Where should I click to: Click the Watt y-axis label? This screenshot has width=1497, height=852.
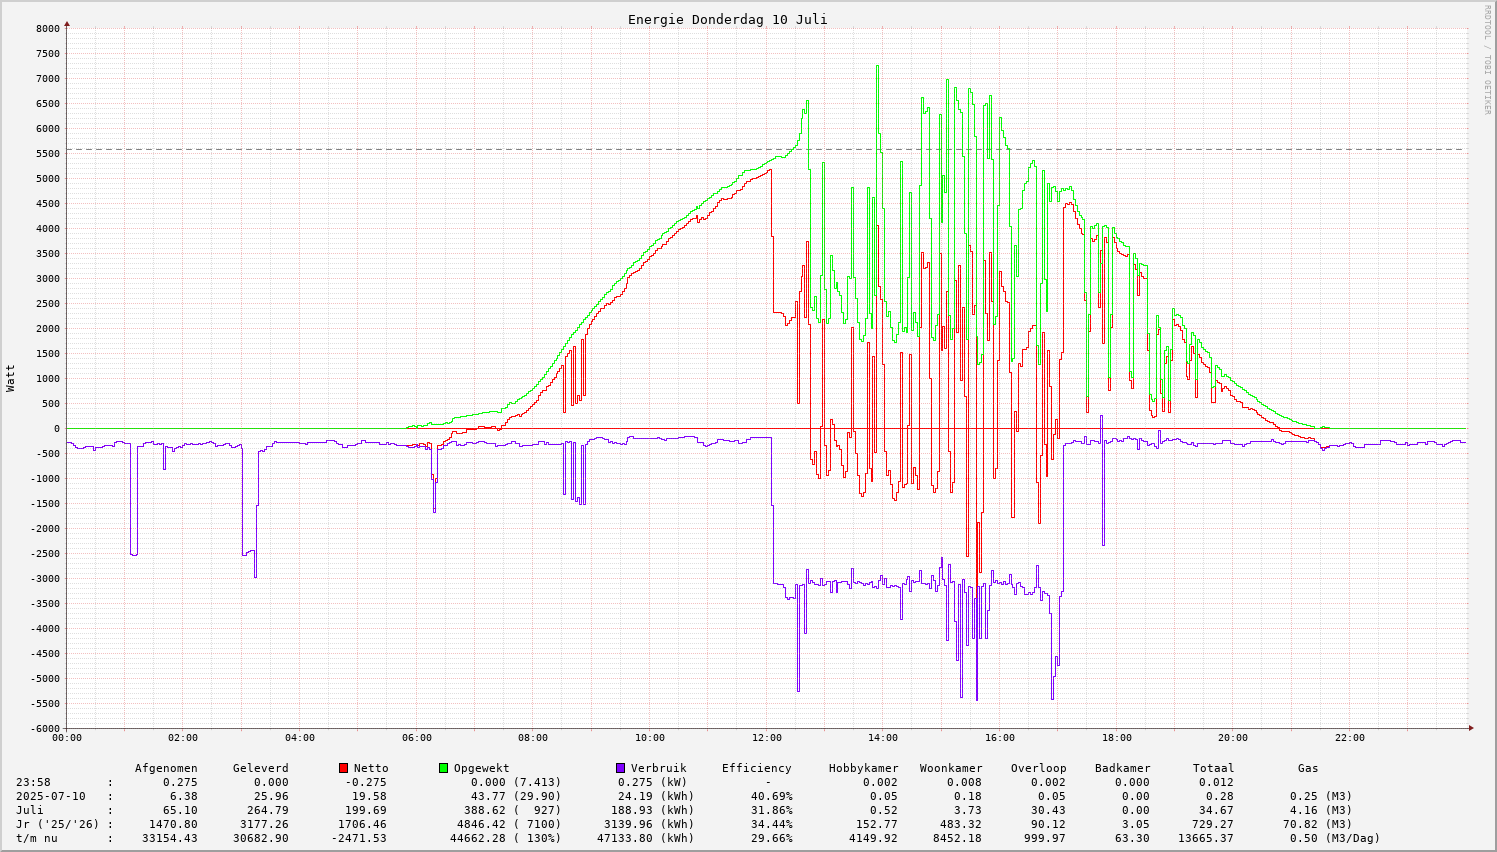pos(11,378)
